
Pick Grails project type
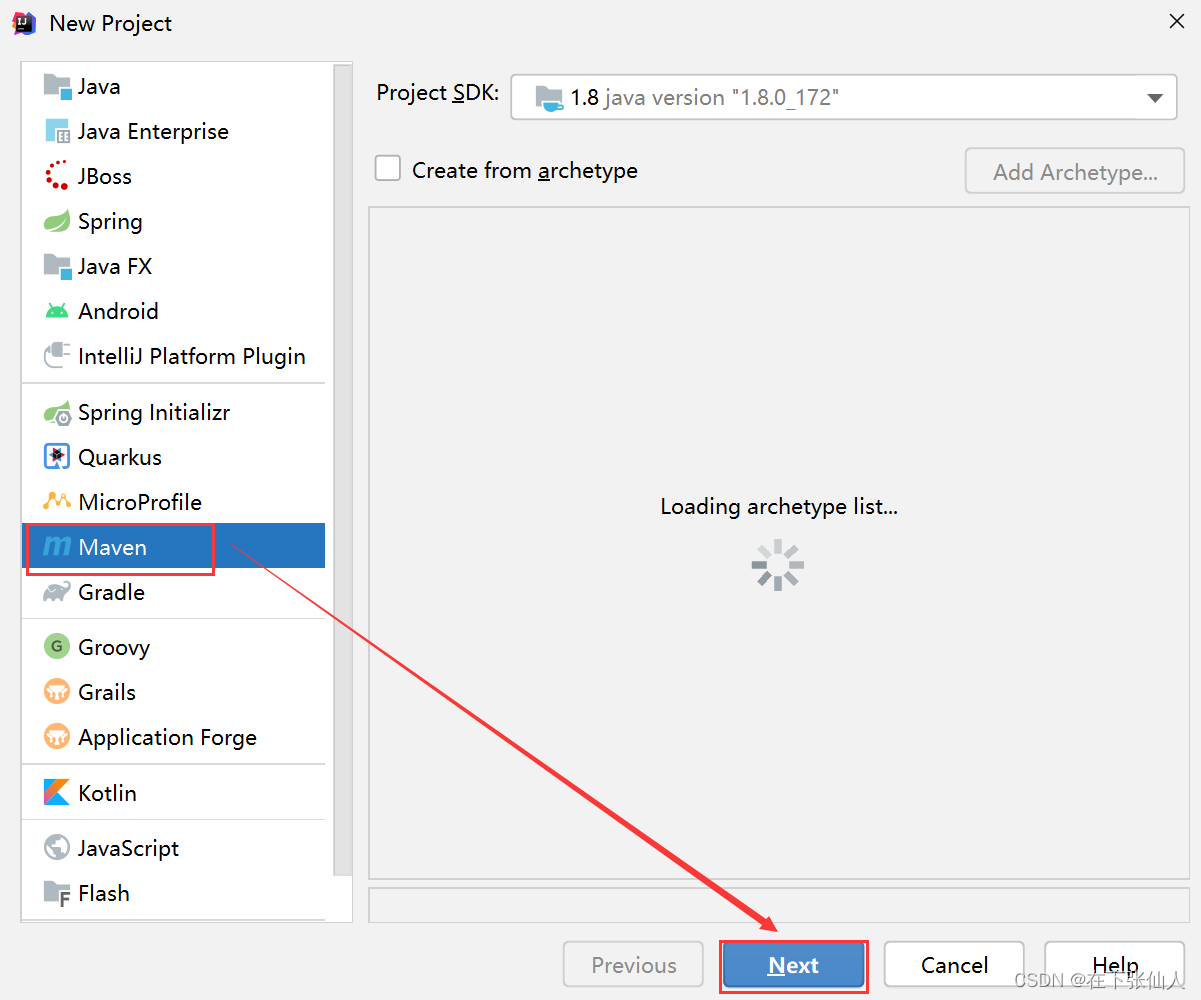point(107,692)
